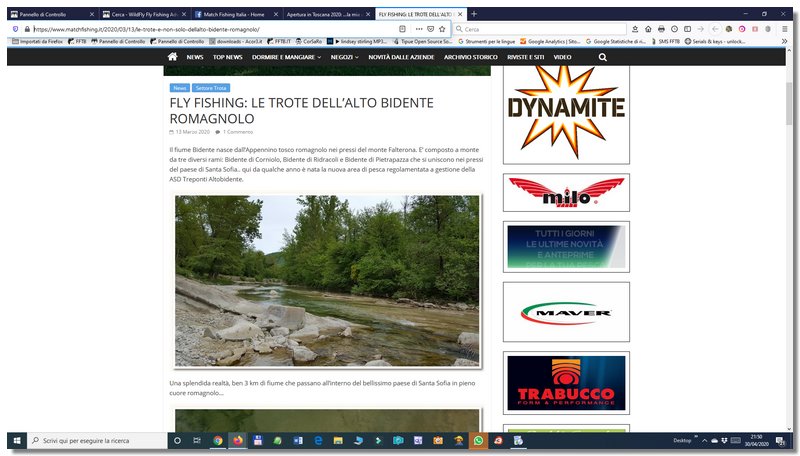Click the Firefox Cerca search box
800x456 pixels.
pyautogui.click(x=540, y=29)
